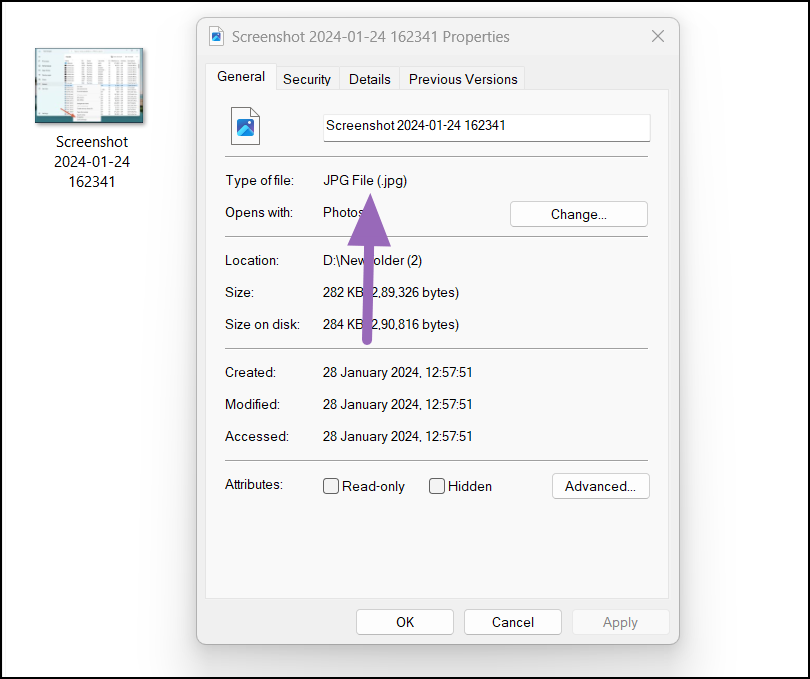Click inside the file name text field
The image size is (810, 679).
(x=486, y=127)
